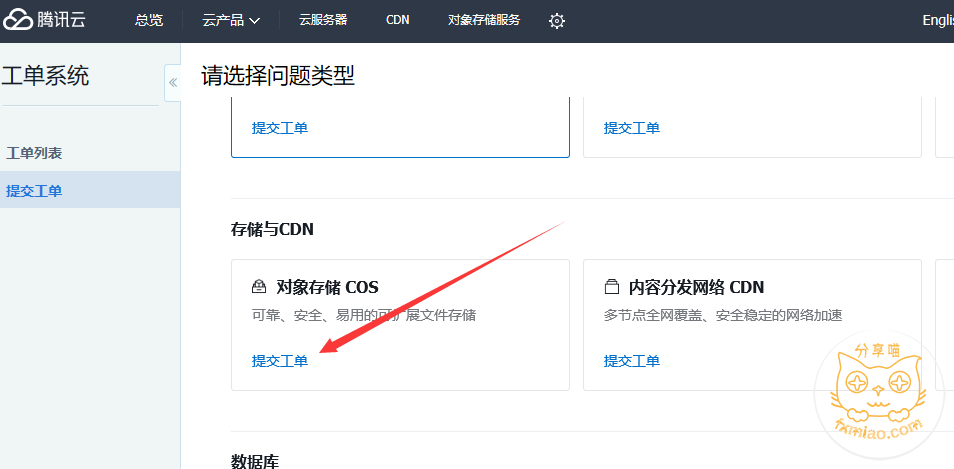Click 提交工单 under 对象存储 COS

click(x=280, y=361)
